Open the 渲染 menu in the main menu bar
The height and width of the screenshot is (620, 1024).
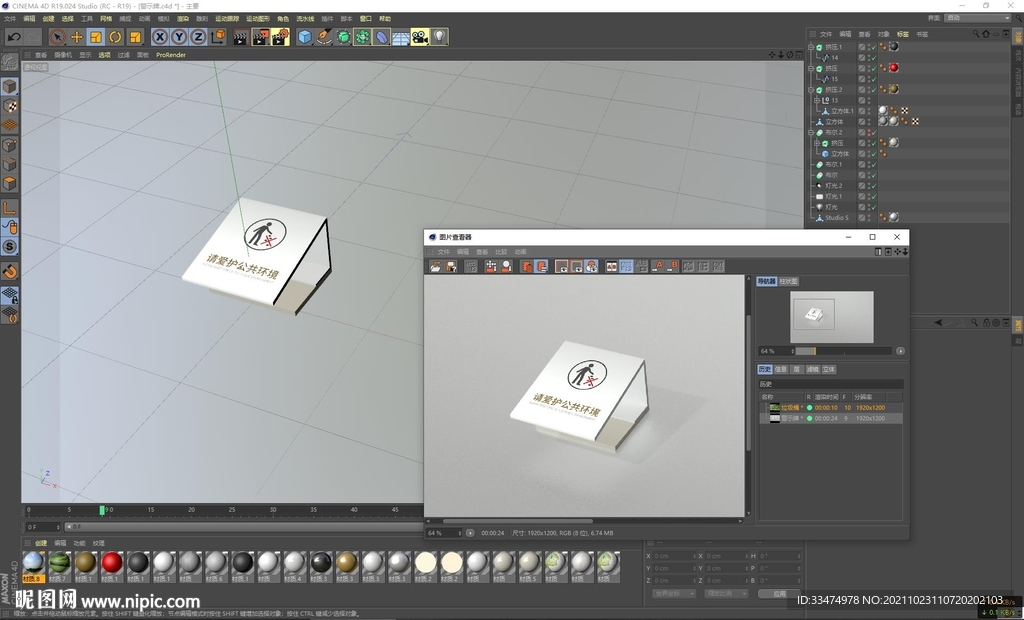(x=183, y=19)
